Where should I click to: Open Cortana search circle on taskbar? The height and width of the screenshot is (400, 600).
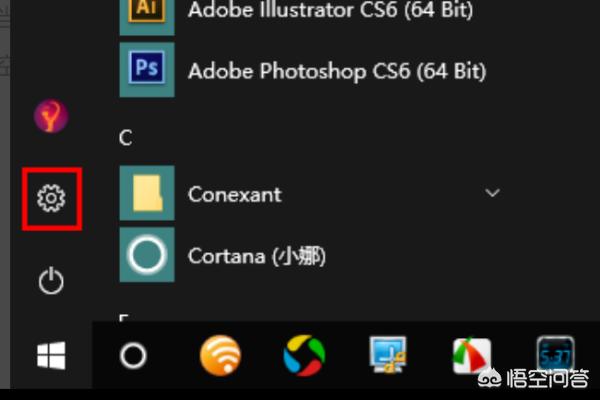coord(133,356)
